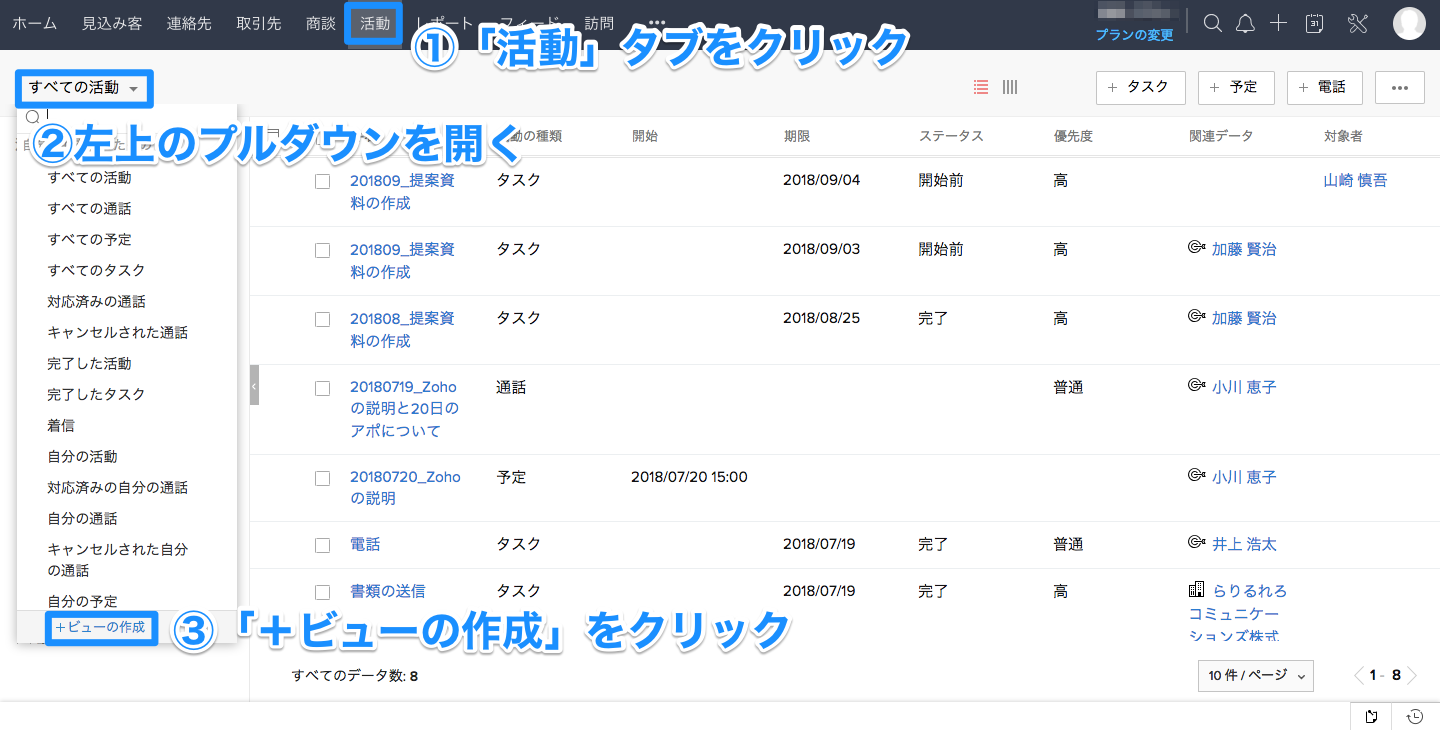Screen dimensions: 1440x730
Task: Select 自分の通話 view in list
Action: 82,519
